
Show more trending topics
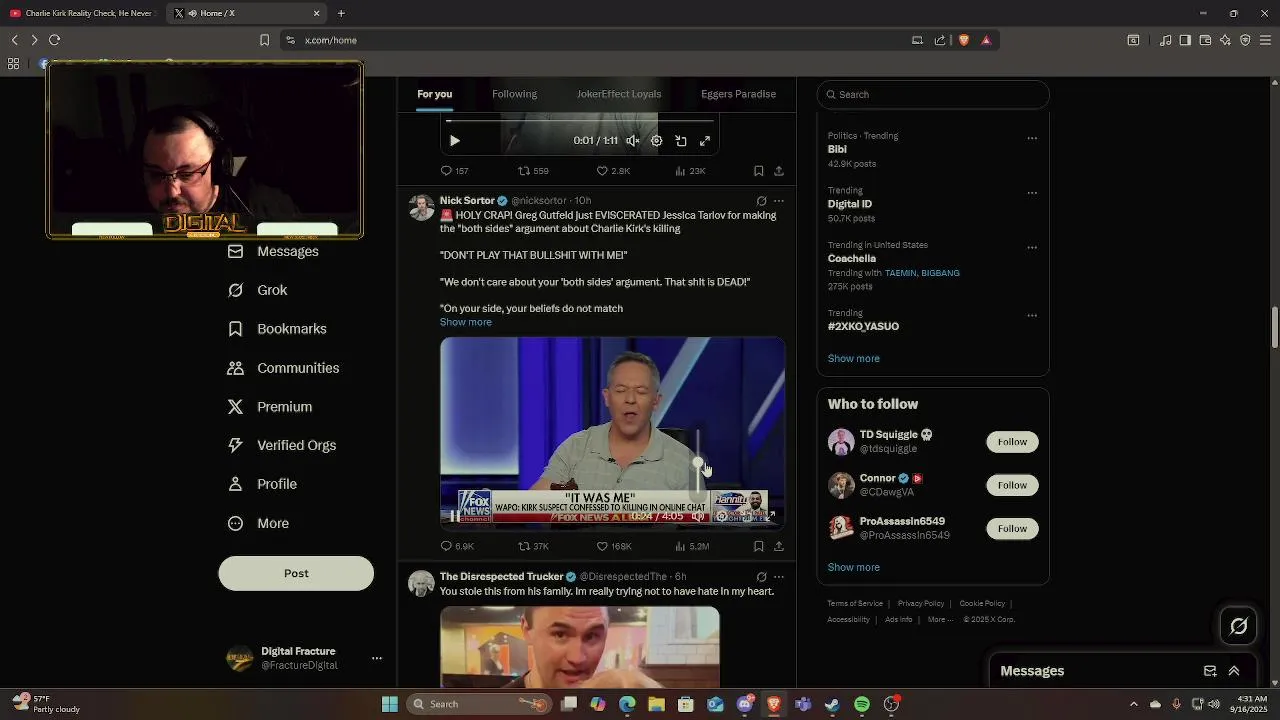click(x=853, y=358)
